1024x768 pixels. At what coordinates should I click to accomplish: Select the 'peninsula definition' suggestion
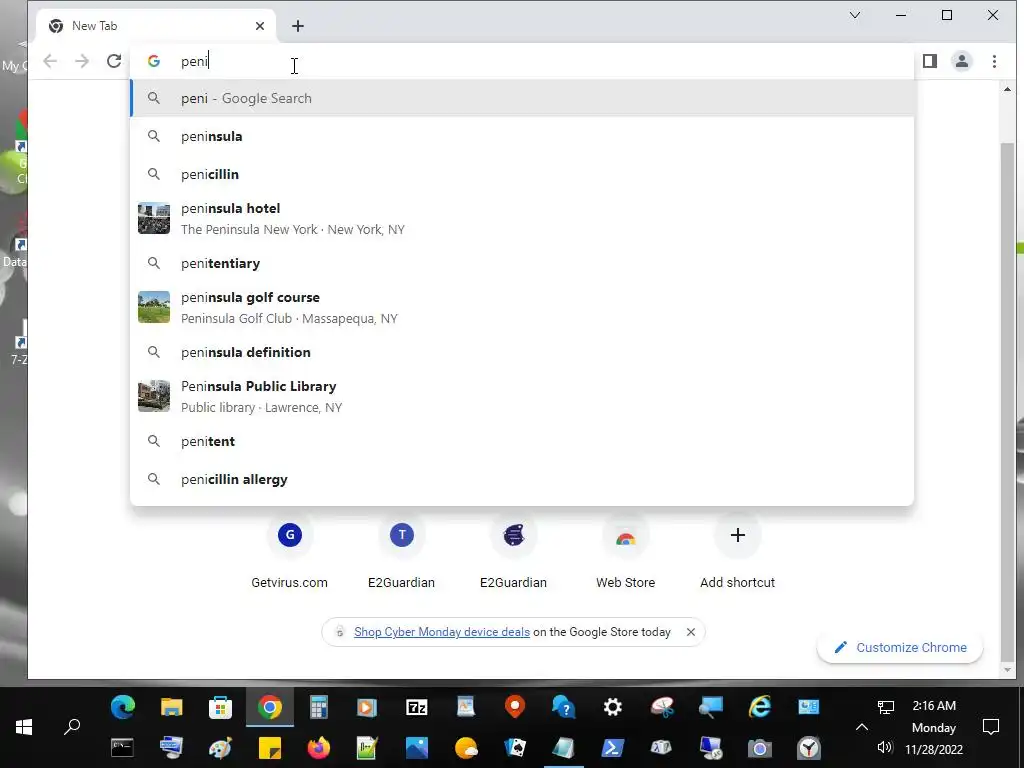522,352
